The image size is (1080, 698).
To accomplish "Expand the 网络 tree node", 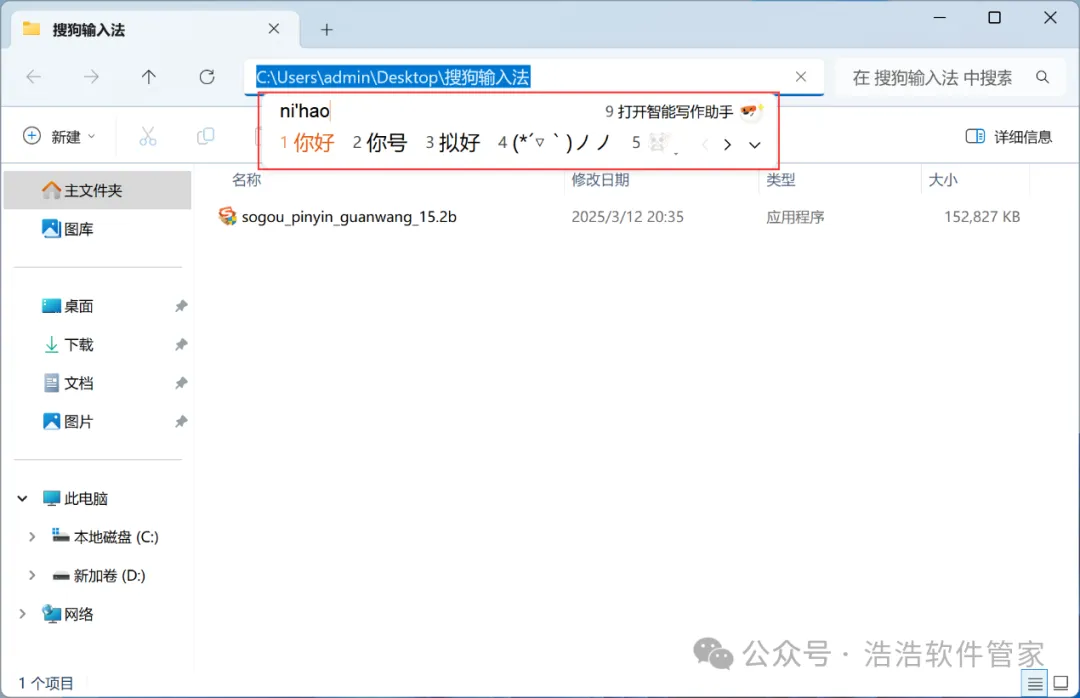I will [x=22, y=614].
